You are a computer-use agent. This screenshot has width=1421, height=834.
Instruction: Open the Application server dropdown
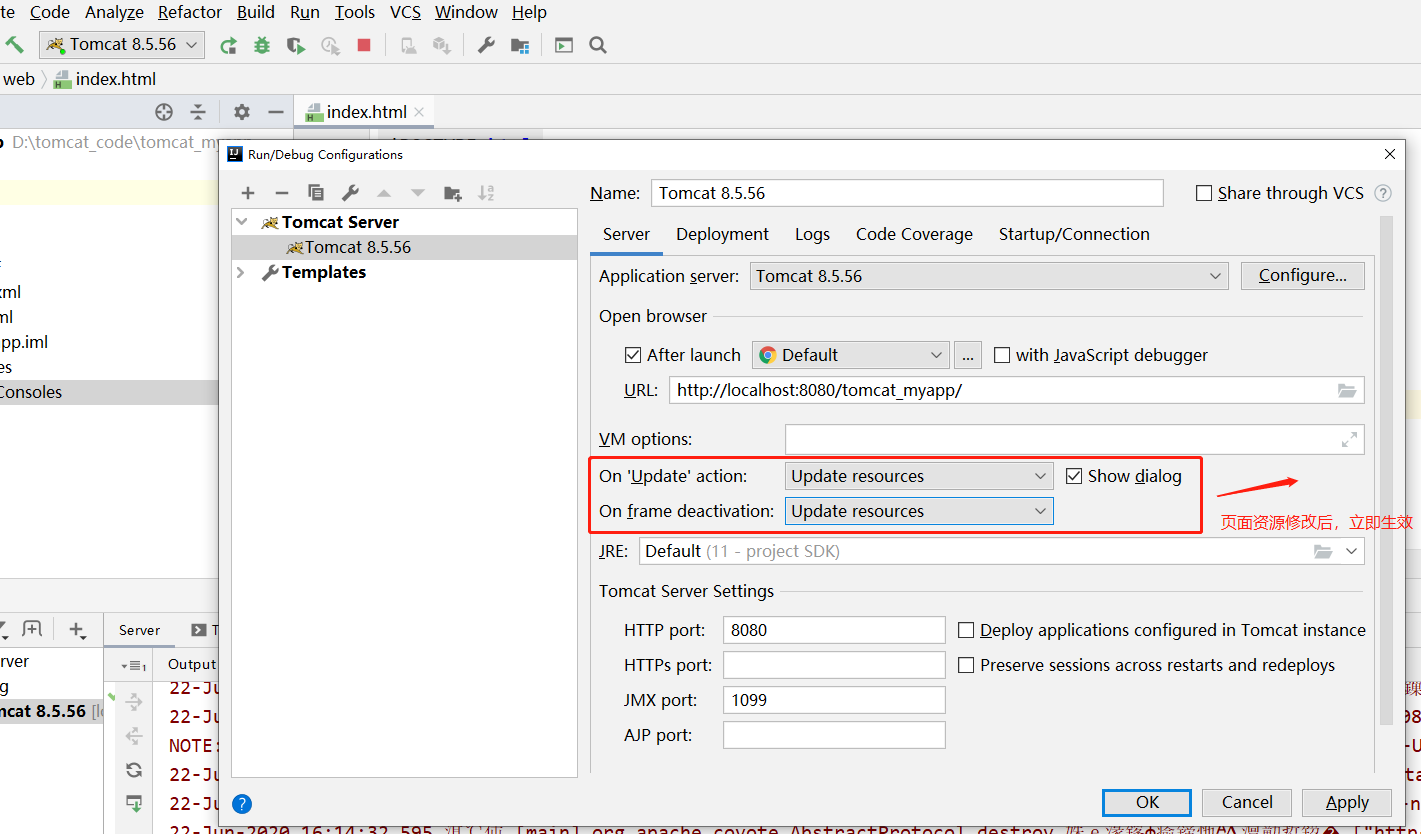pos(989,276)
